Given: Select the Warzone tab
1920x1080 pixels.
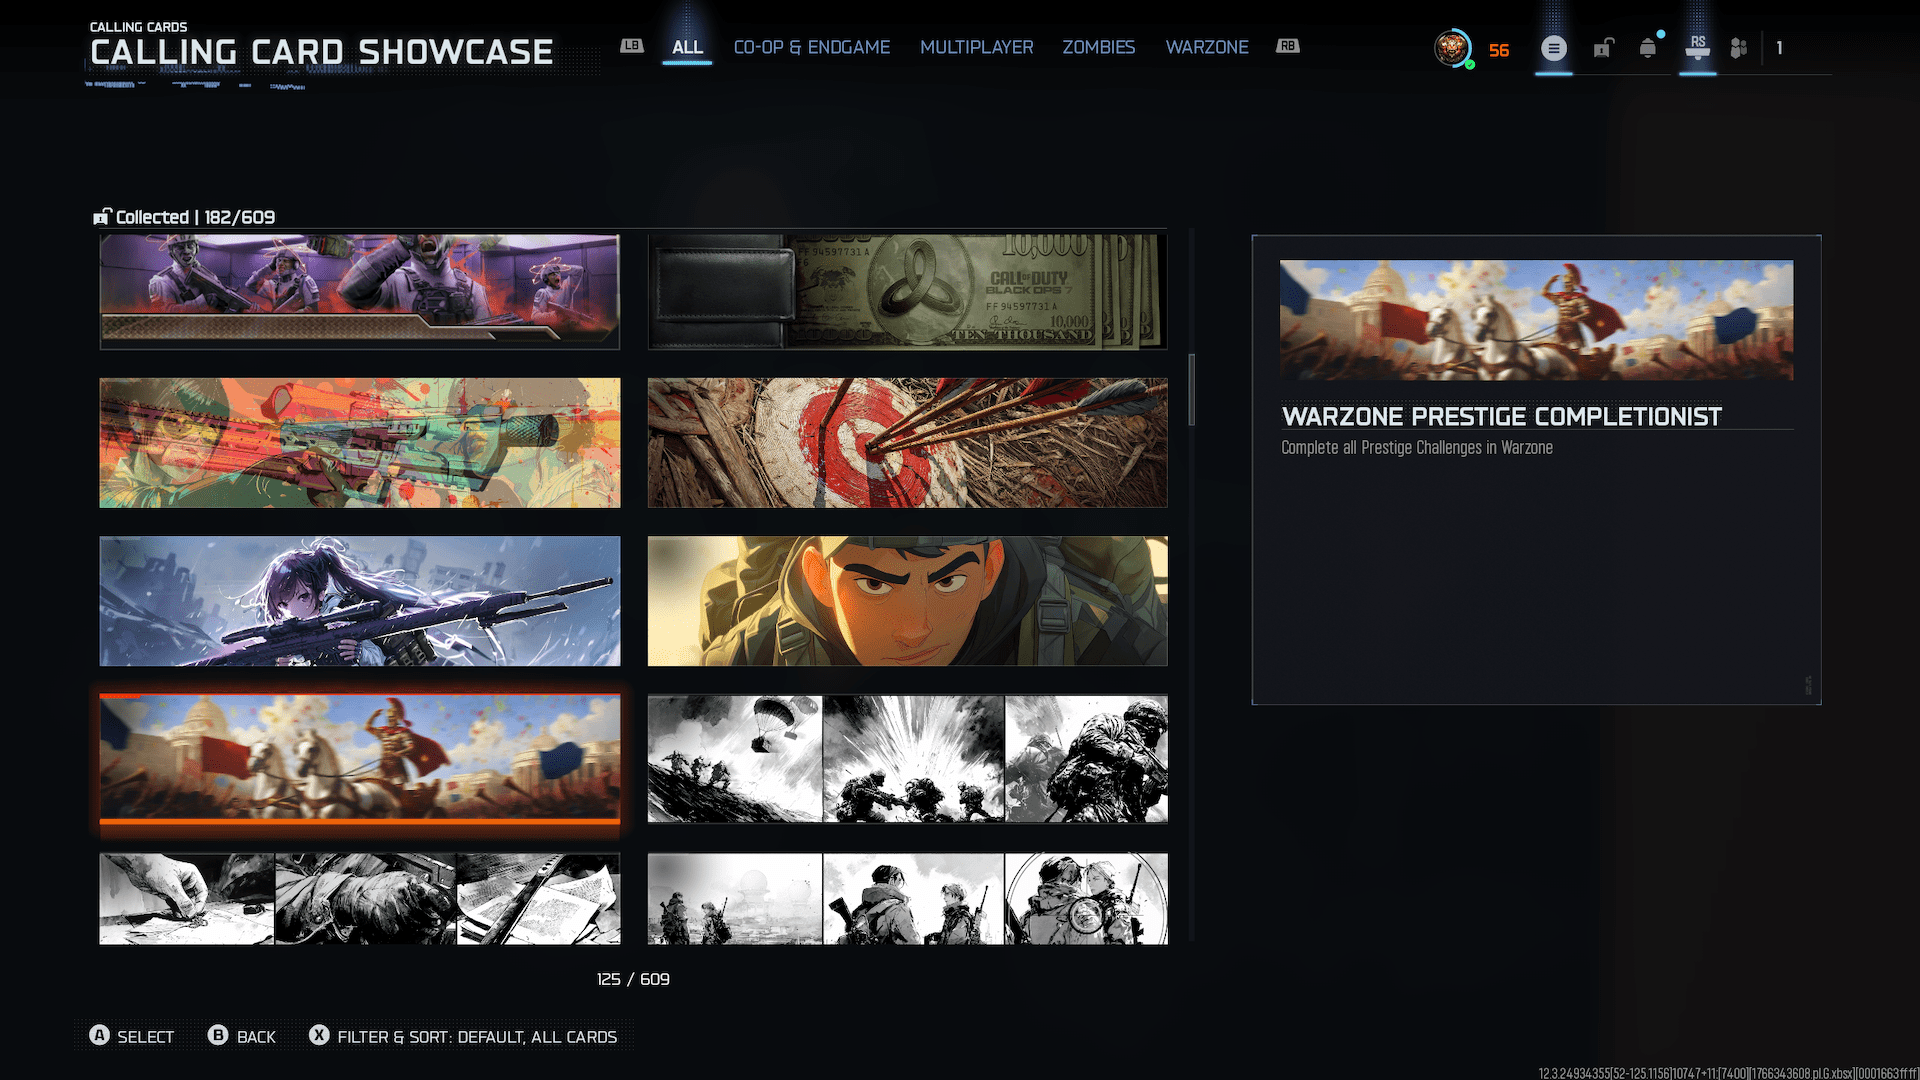Looking at the screenshot, I should pyautogui.click(x=1206, y=47).
